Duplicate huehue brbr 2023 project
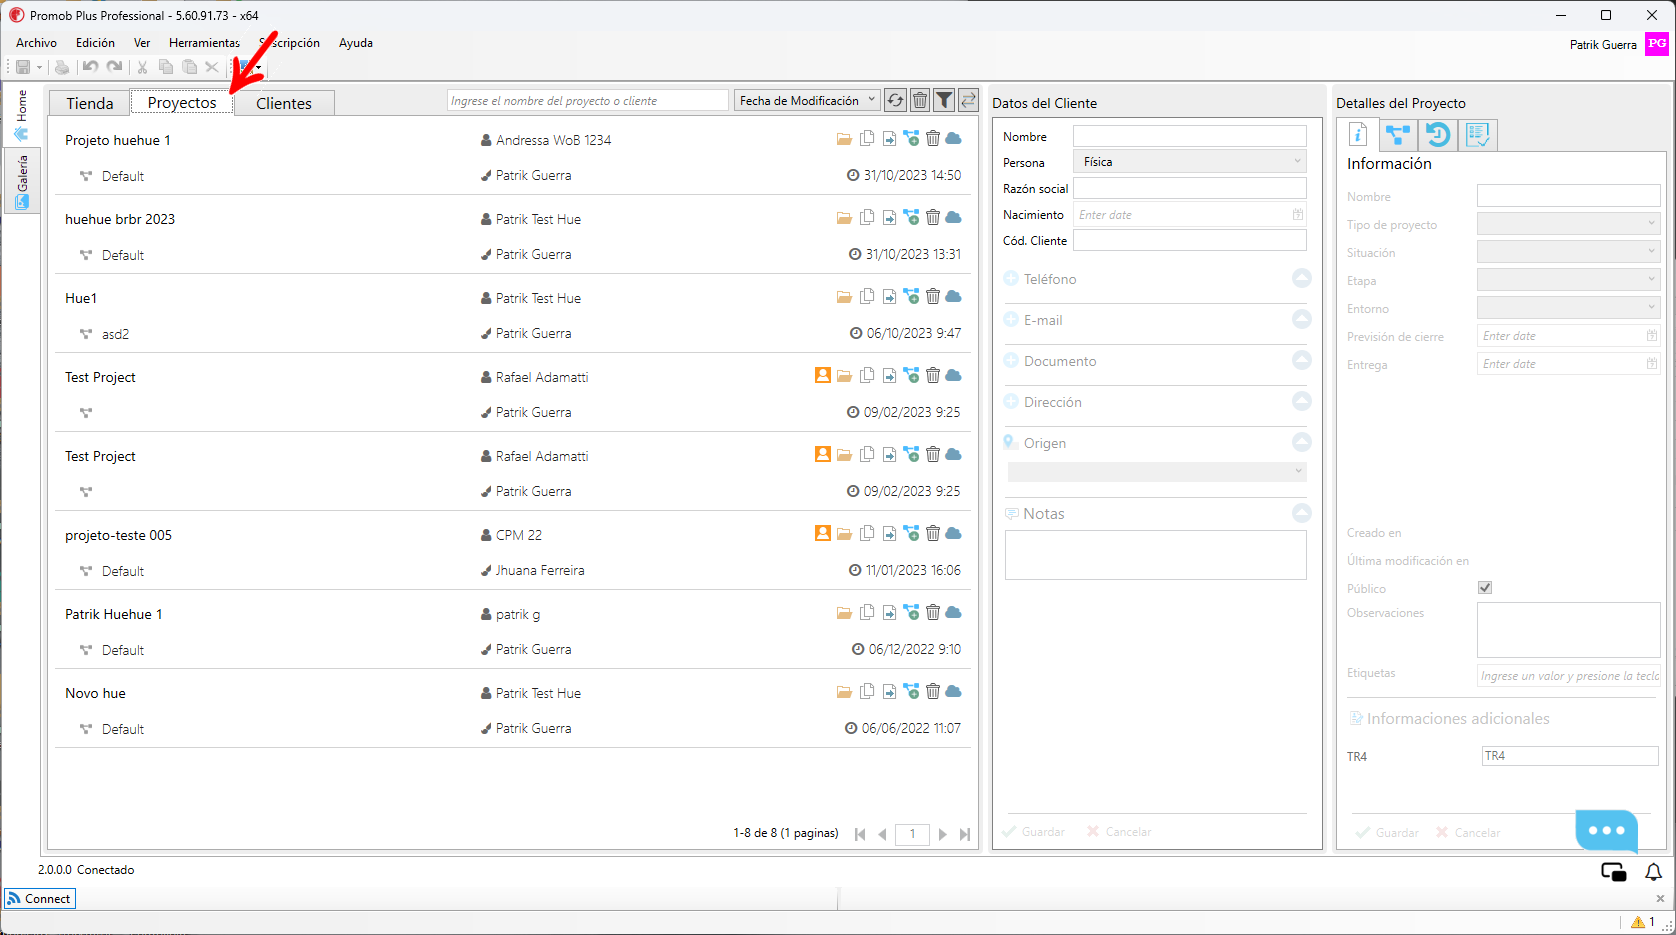This screenshot has width=1676, height=935. pos(867,217)
